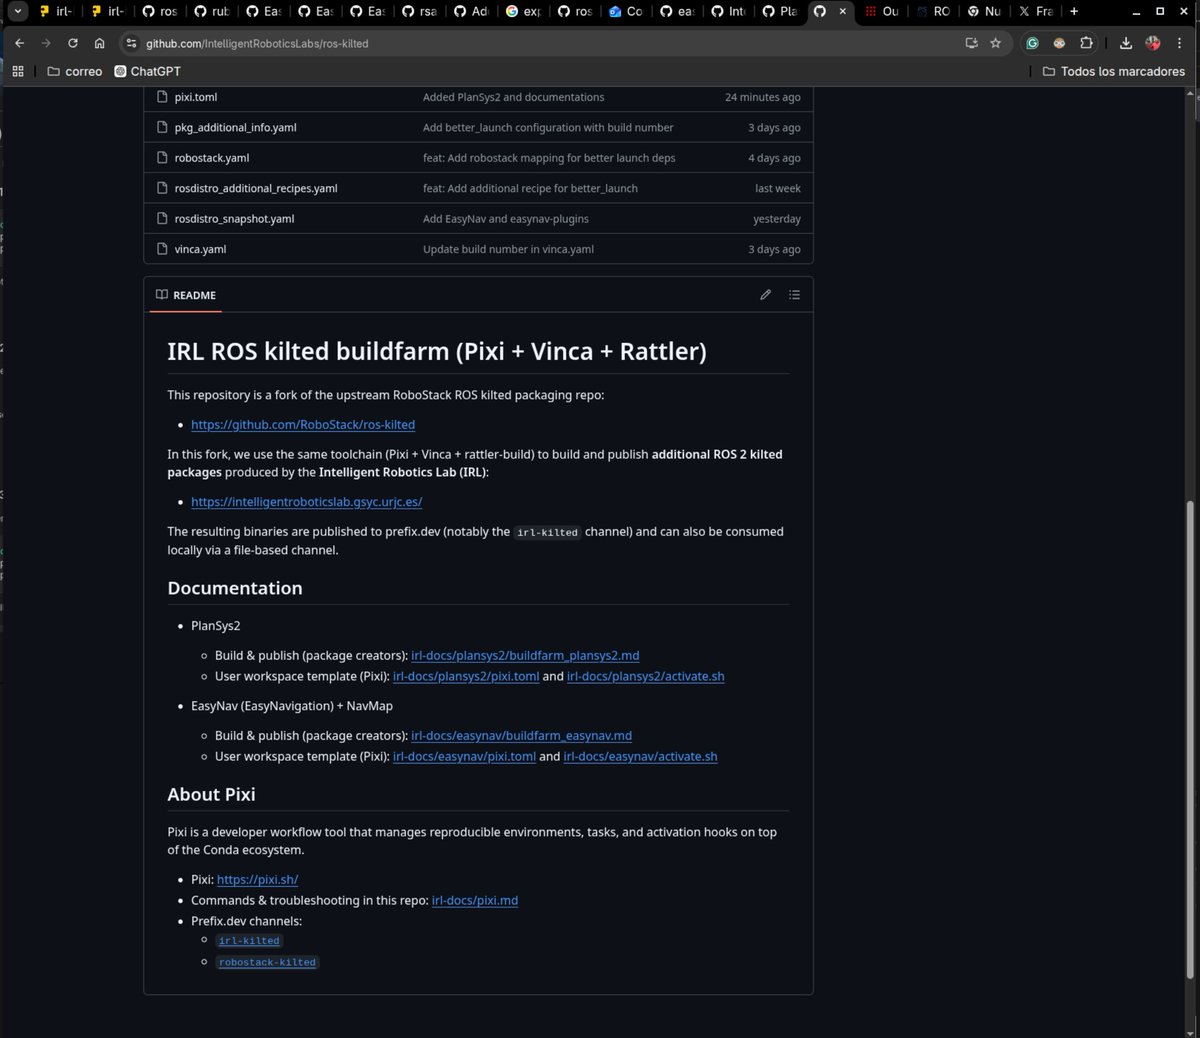Click the file icon beside robostack.yaml

tap(162, 158)
